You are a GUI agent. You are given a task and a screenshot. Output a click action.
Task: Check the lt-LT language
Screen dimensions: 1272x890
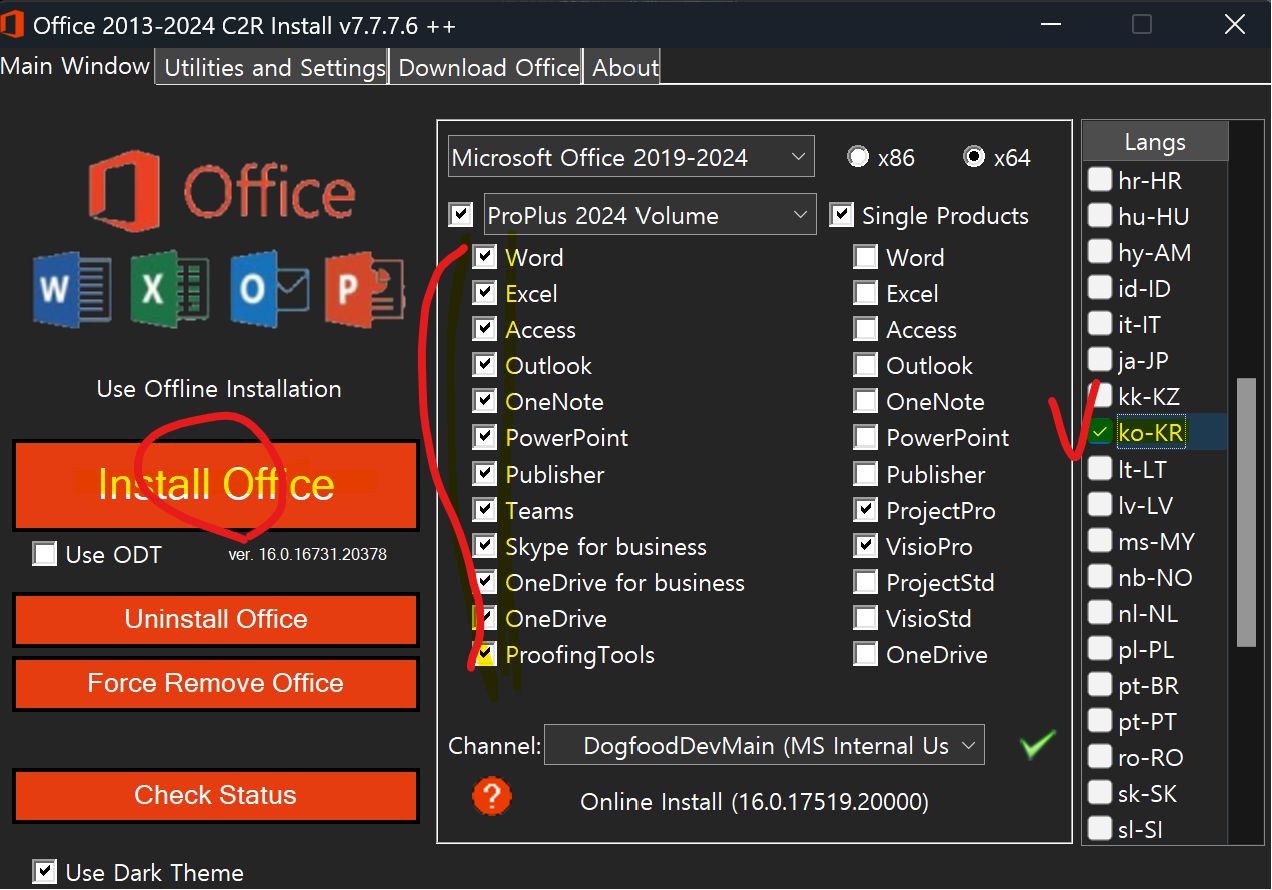(1100, 469)
